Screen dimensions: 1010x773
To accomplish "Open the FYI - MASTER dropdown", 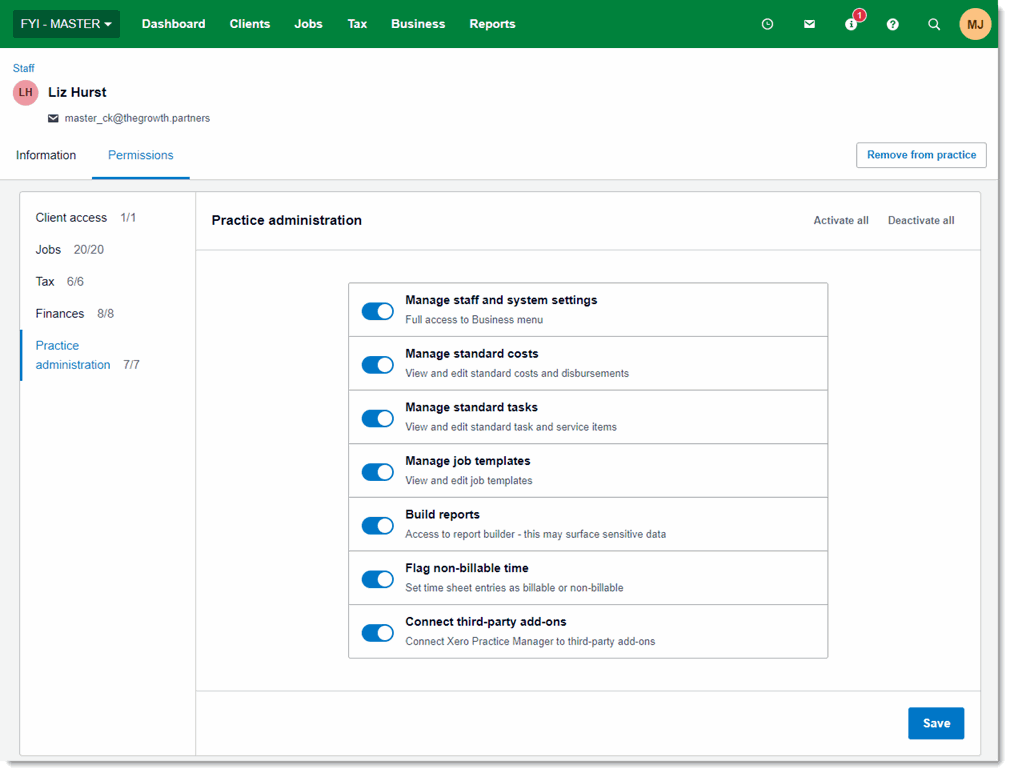I will 66,24.
